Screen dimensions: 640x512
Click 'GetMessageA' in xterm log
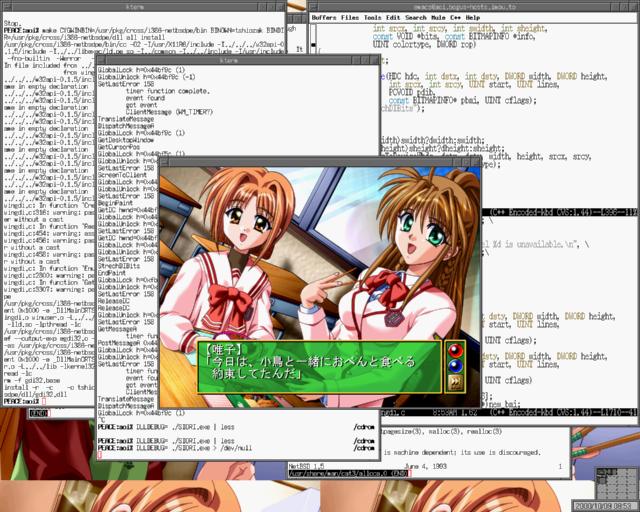[117, 329]
